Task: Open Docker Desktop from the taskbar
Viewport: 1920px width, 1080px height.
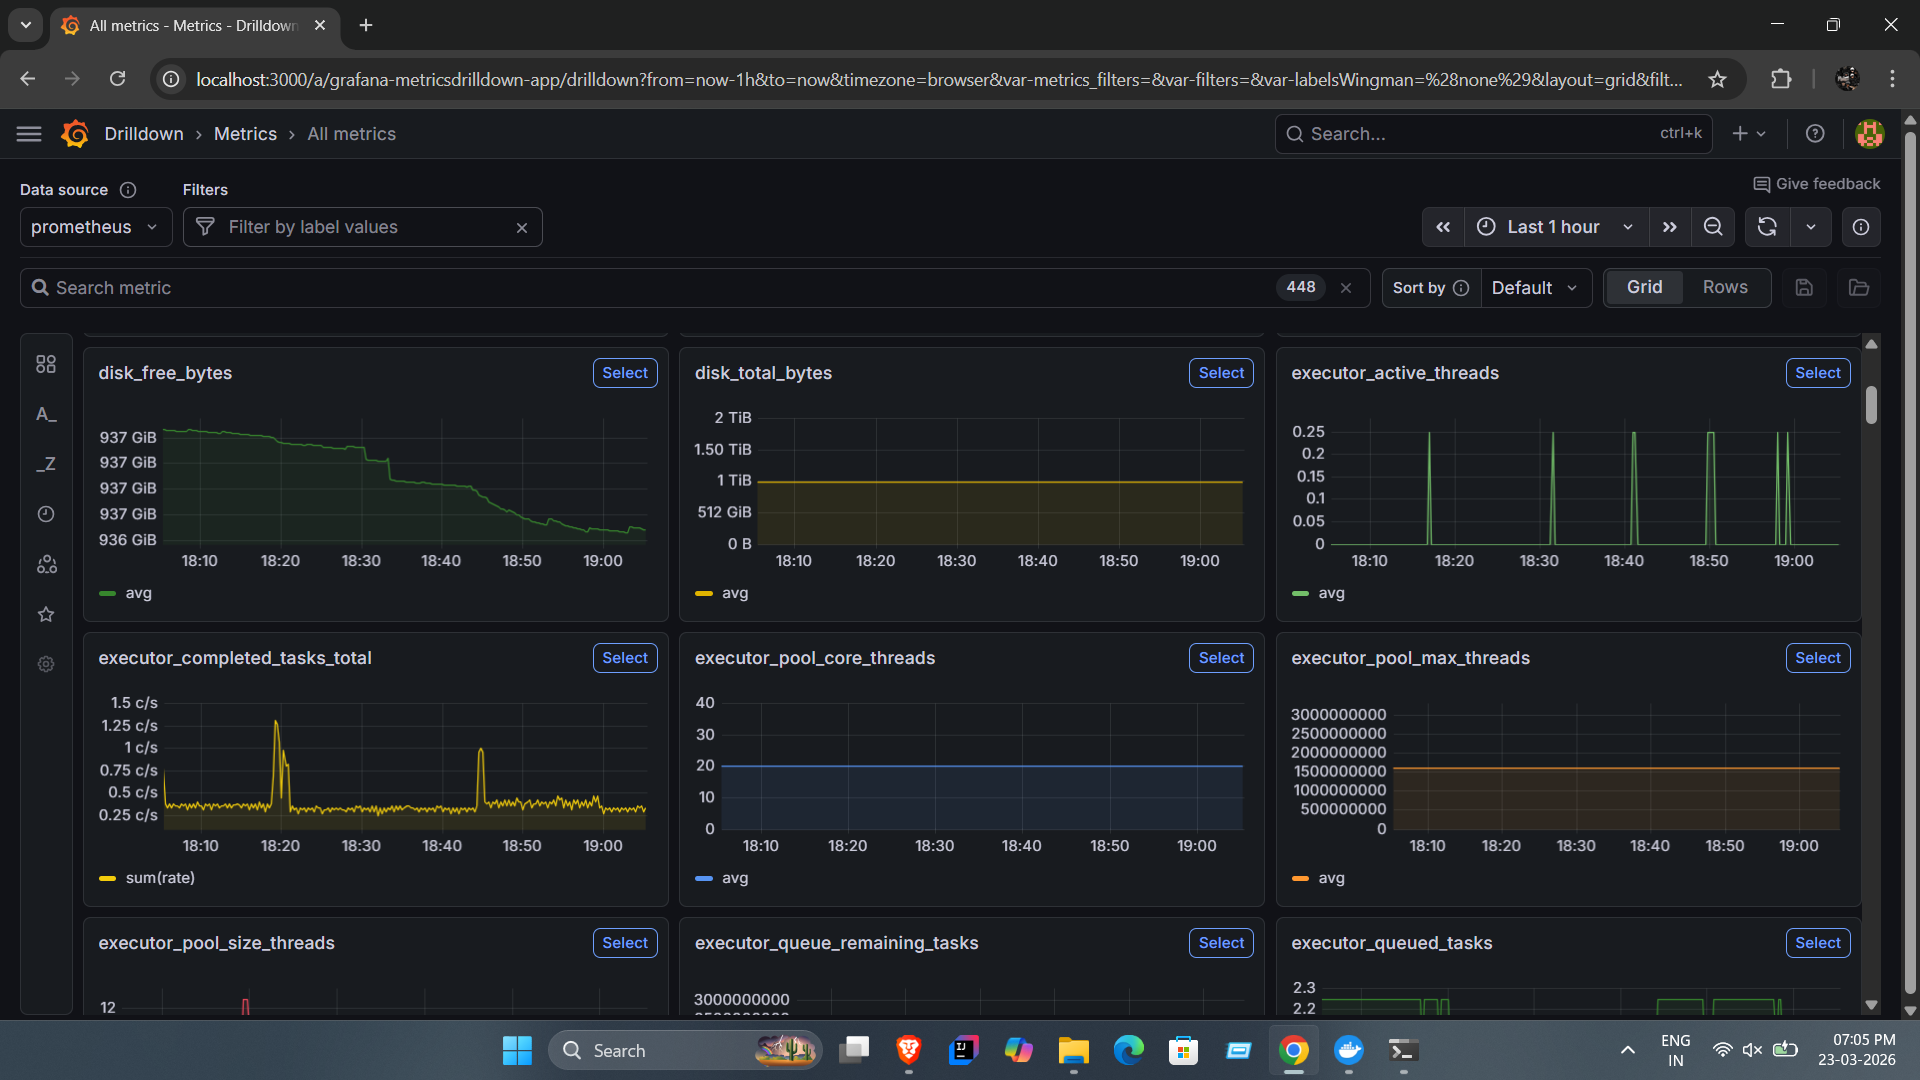Action: click(x=1349, y=1050)
